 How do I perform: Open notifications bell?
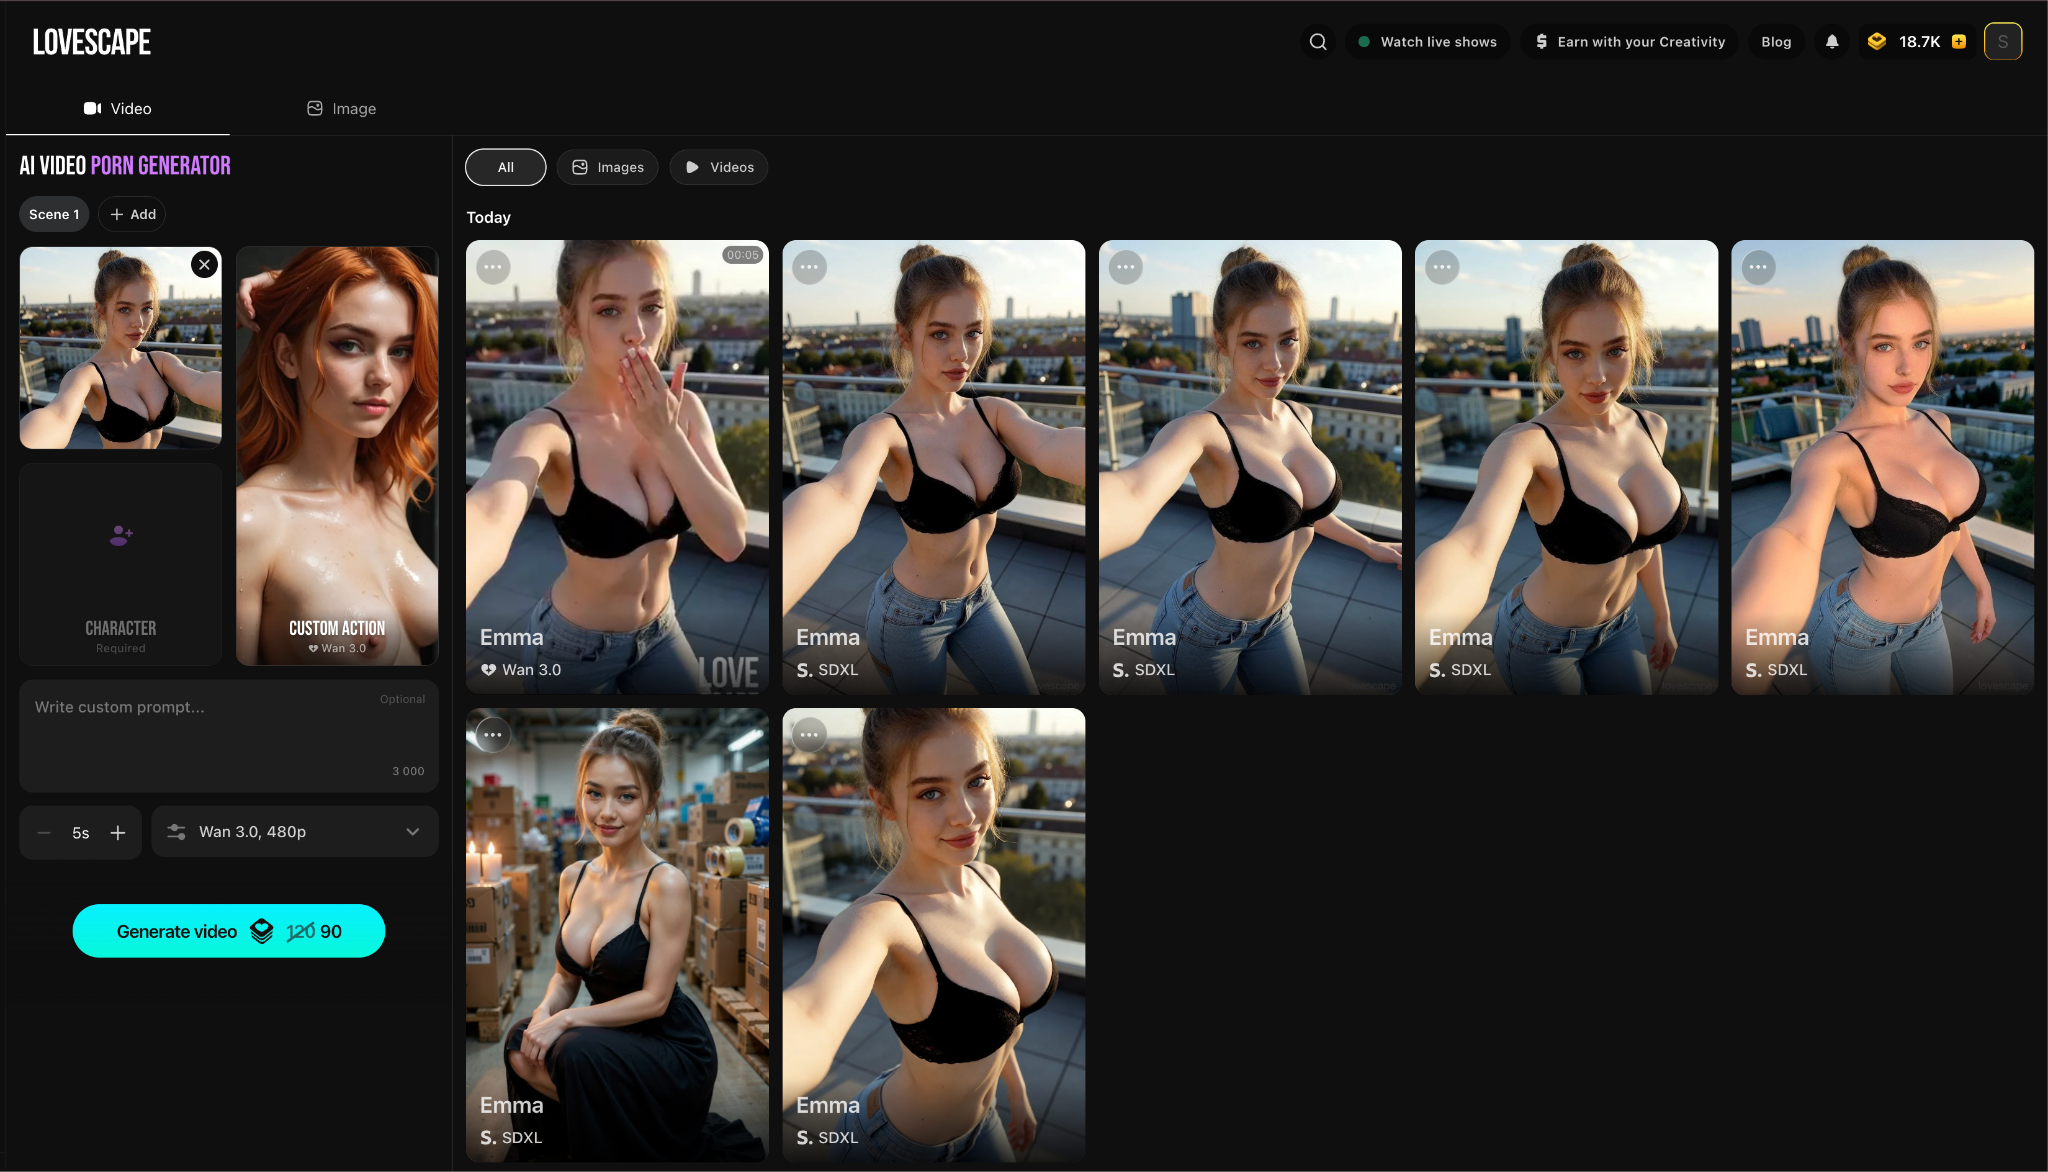point(1832,41)
